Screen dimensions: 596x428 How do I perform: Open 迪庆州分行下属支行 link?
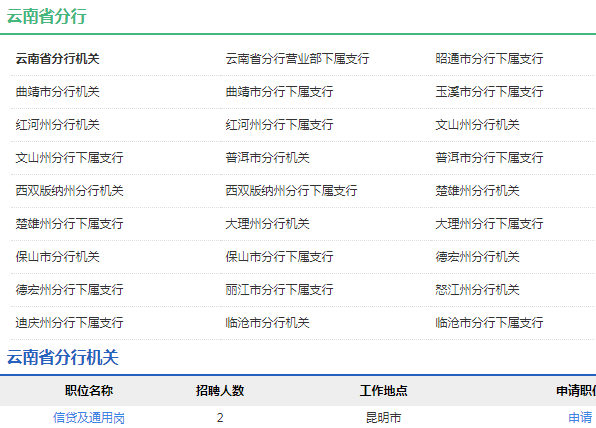[69, 323]
